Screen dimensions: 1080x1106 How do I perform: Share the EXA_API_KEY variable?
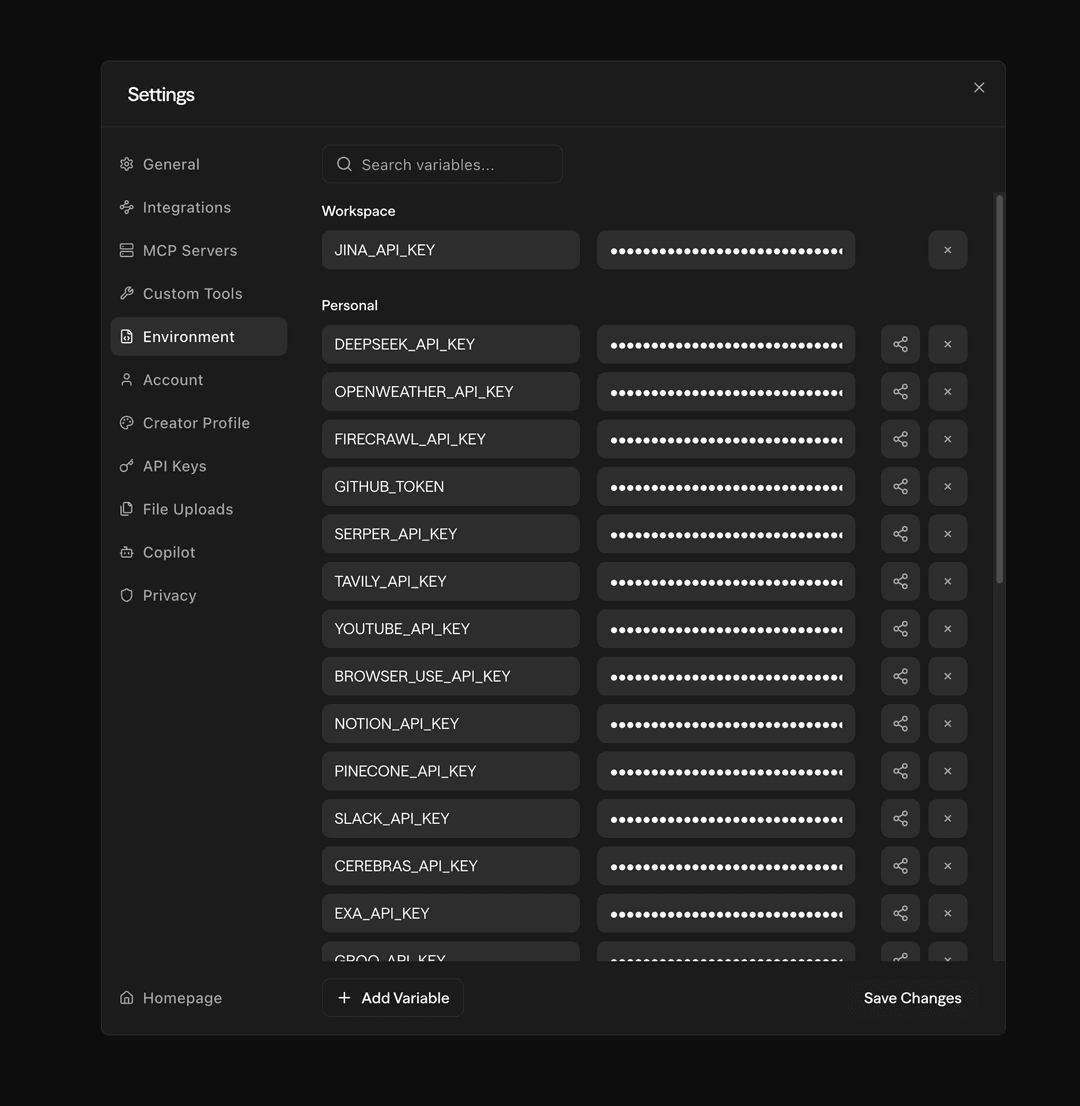(899, 913)
